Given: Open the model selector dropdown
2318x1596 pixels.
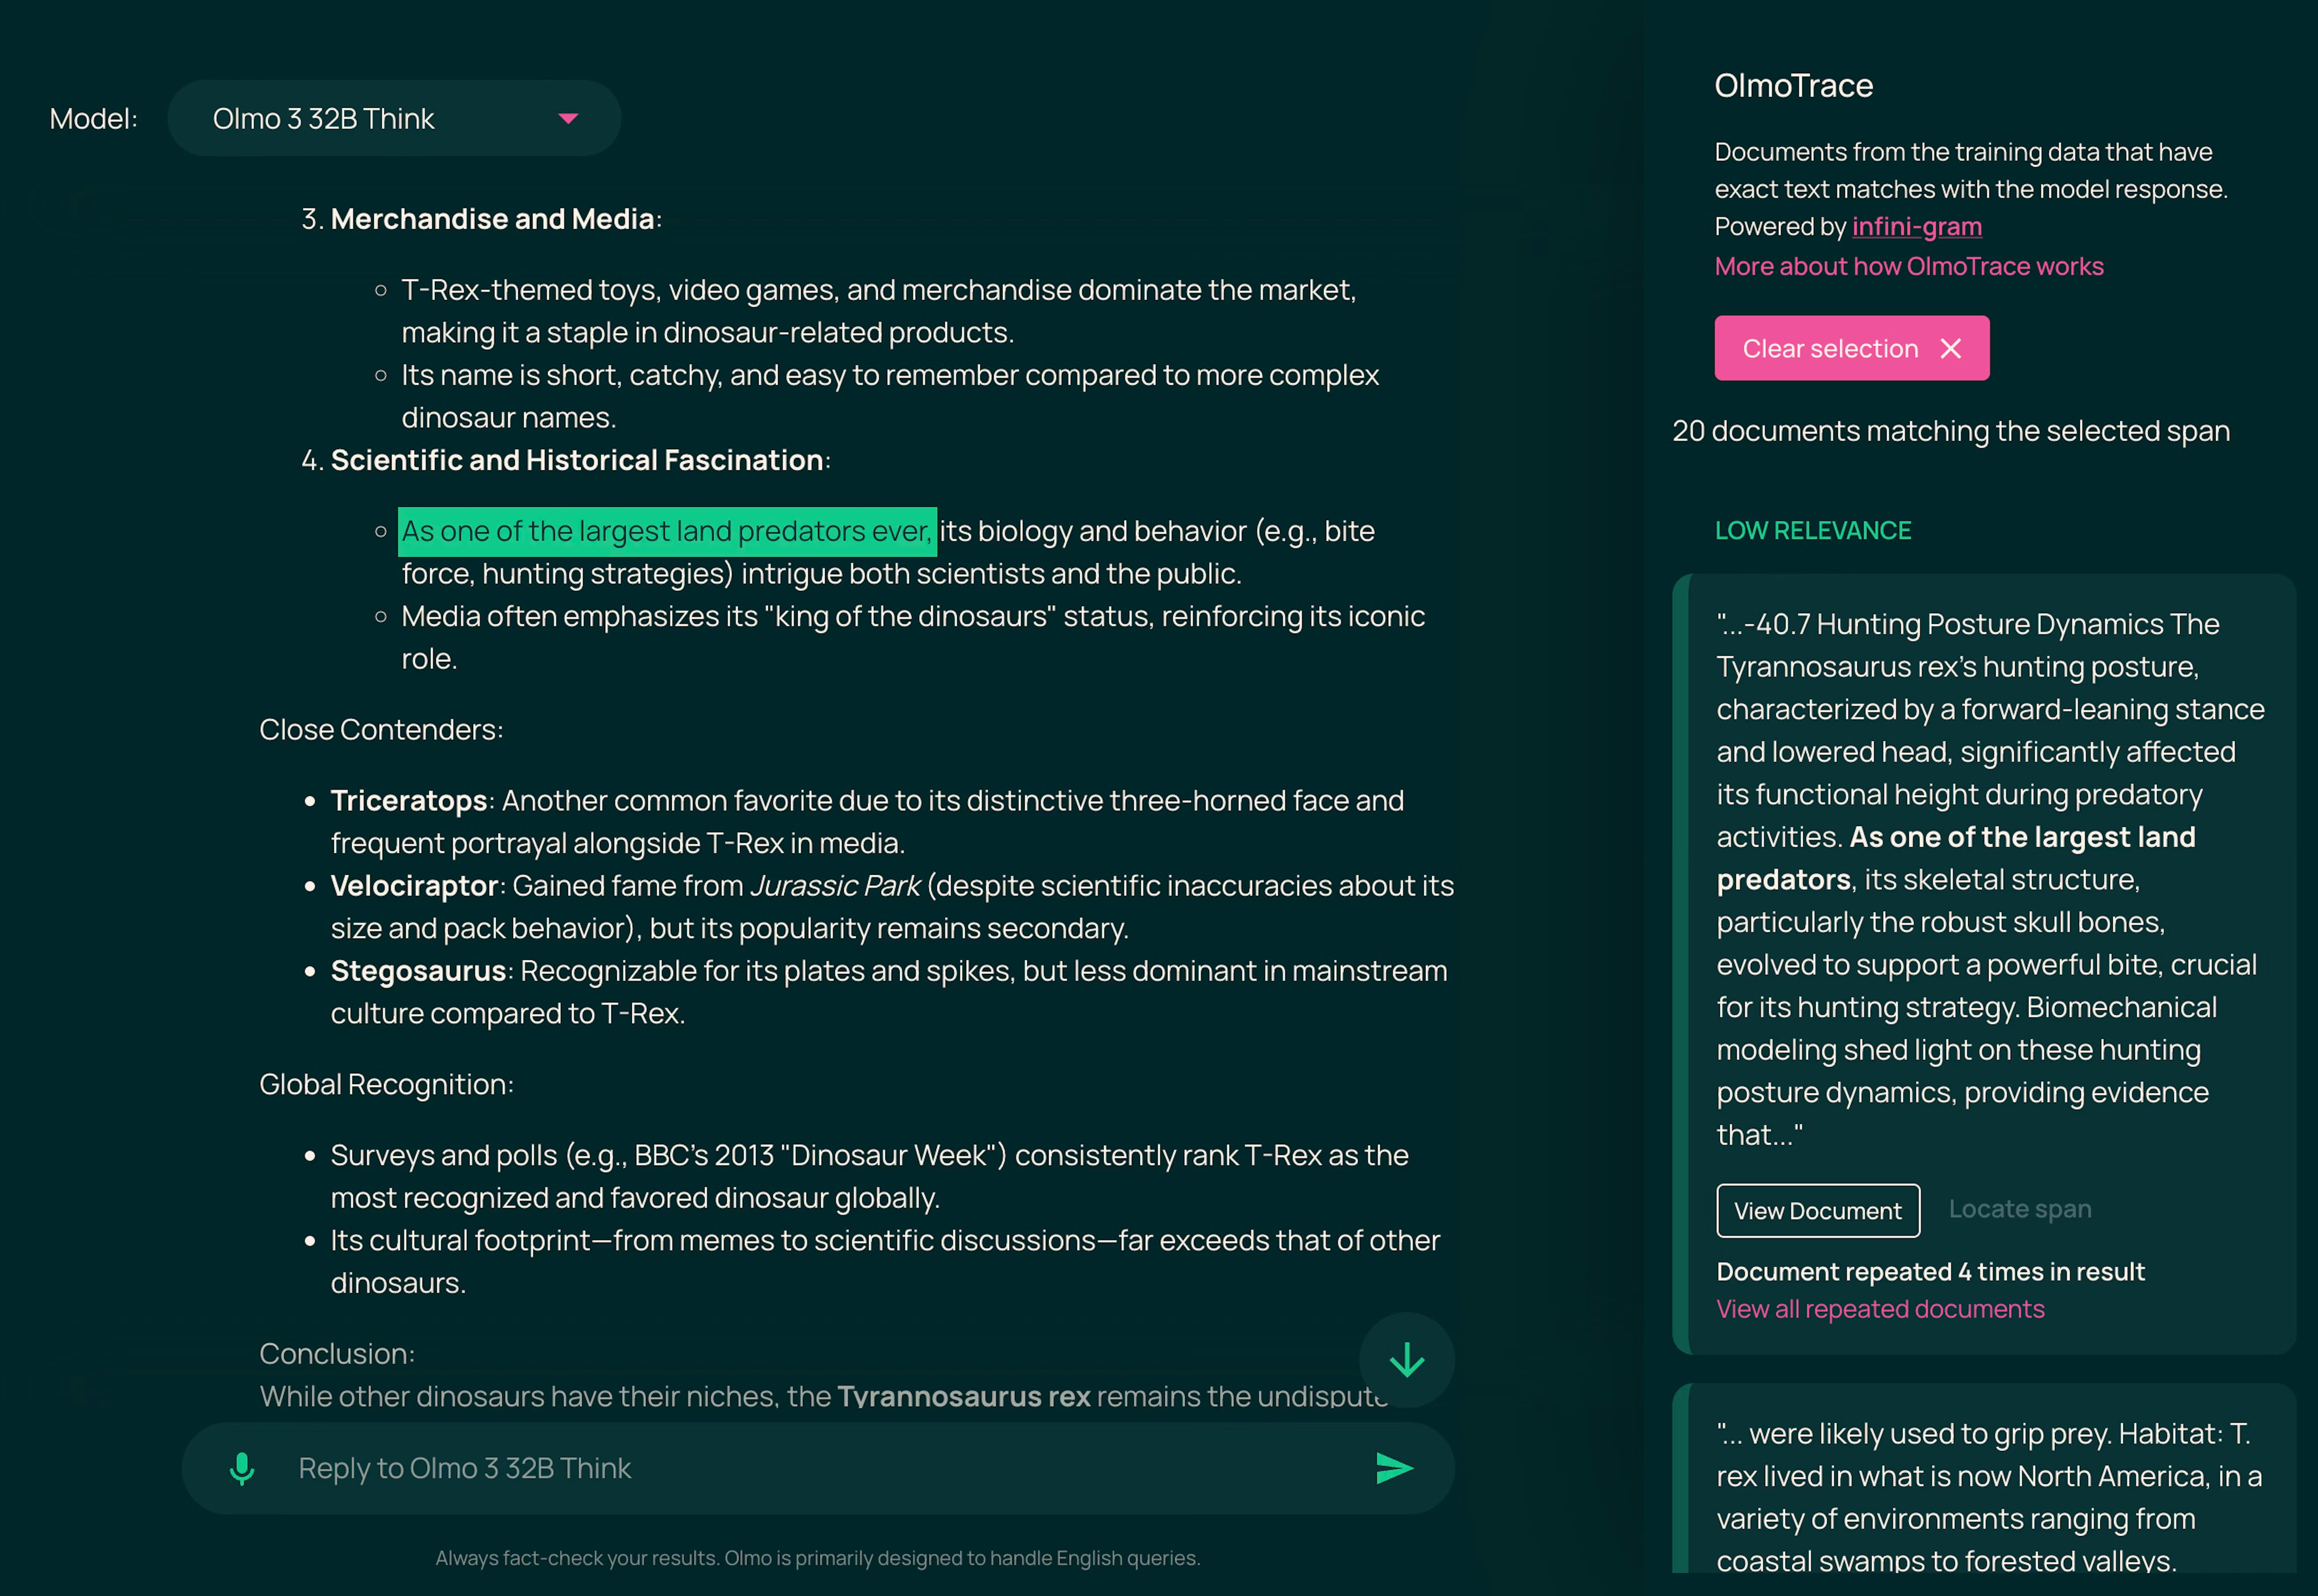Looking at the screenshot, I should point(394,117).
